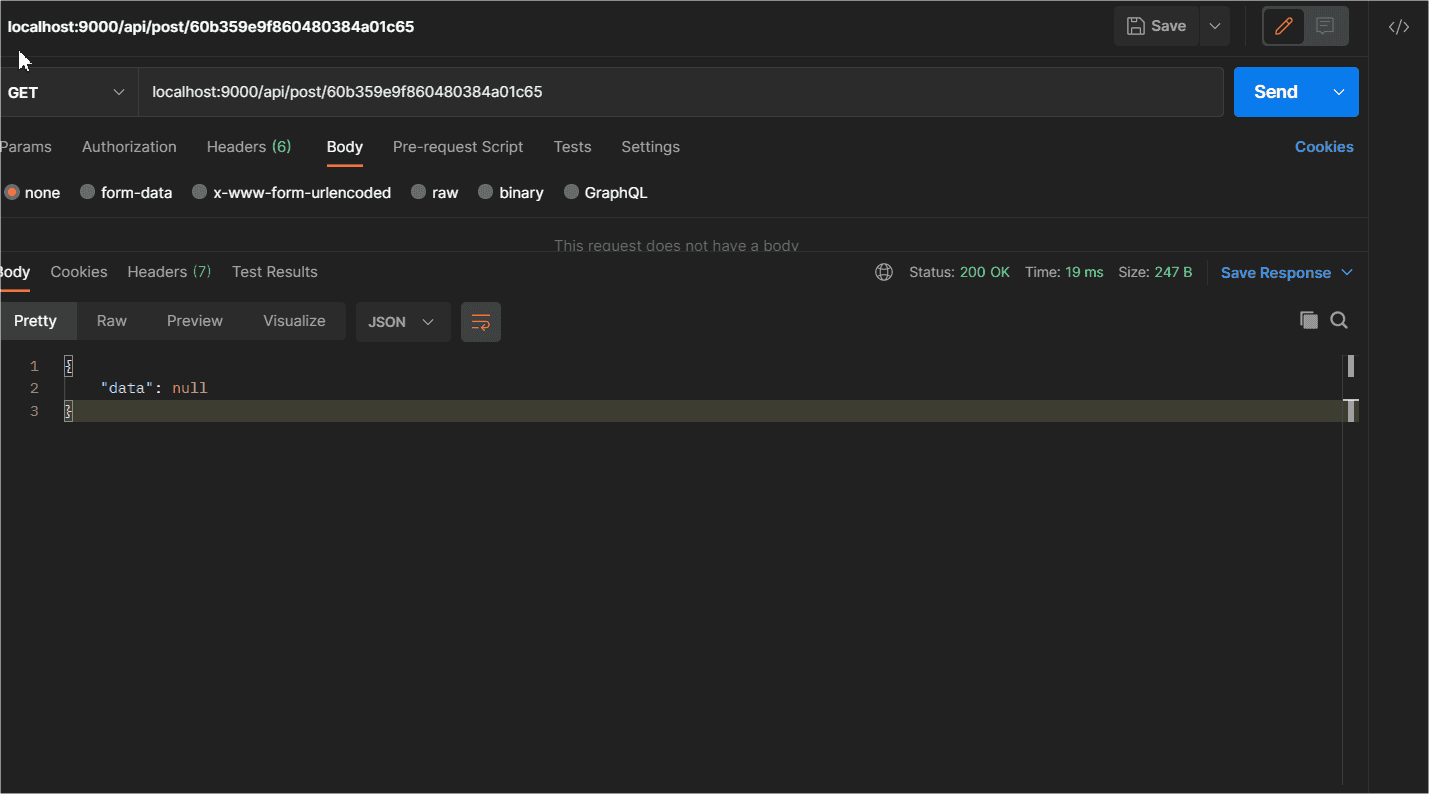Search the response with magnifier icon
Viewport: 1429px width, 794px height.
click(1339, 320)
